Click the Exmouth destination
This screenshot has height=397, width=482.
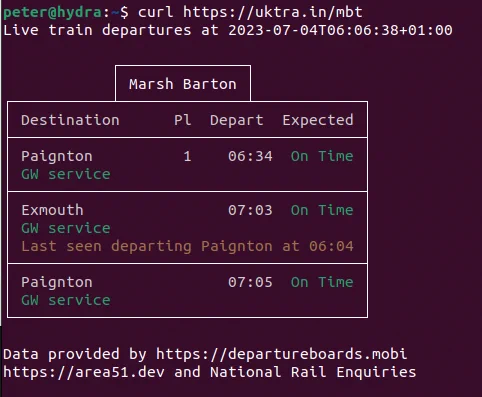click(52, 210)
